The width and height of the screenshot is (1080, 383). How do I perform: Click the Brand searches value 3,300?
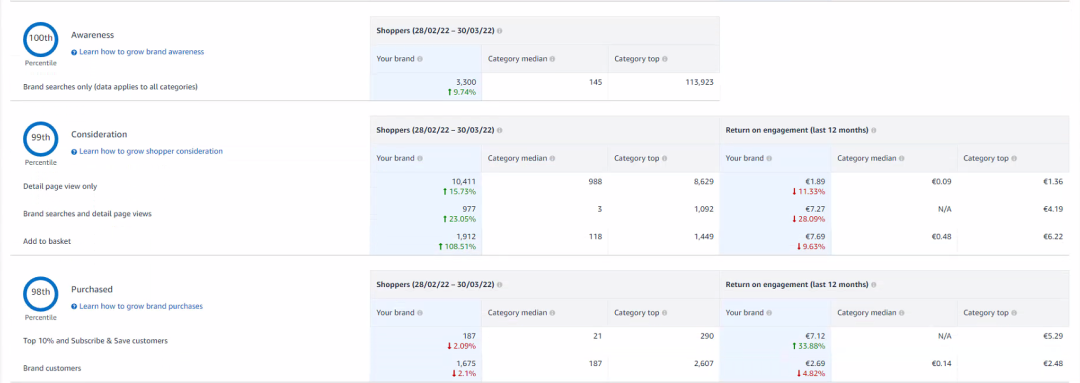pyautogui.click(x=466, y=82)
